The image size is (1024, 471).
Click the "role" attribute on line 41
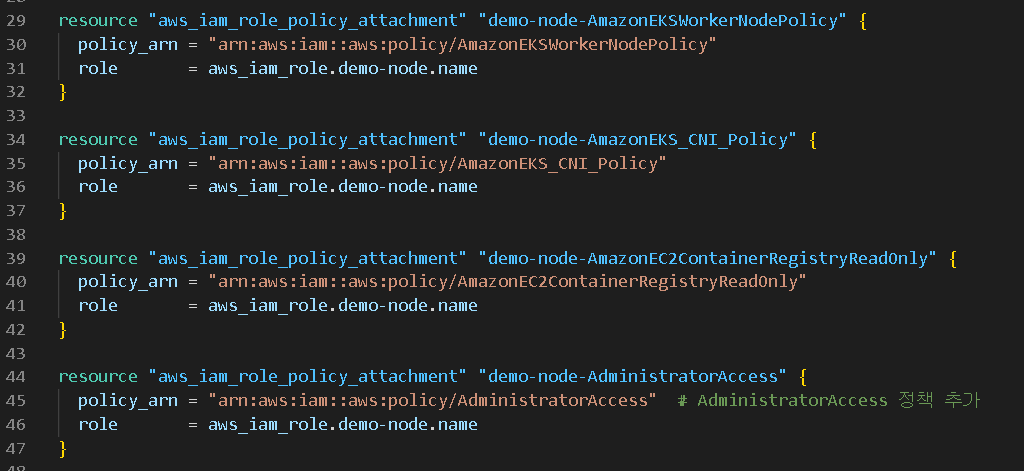point(98,306)
